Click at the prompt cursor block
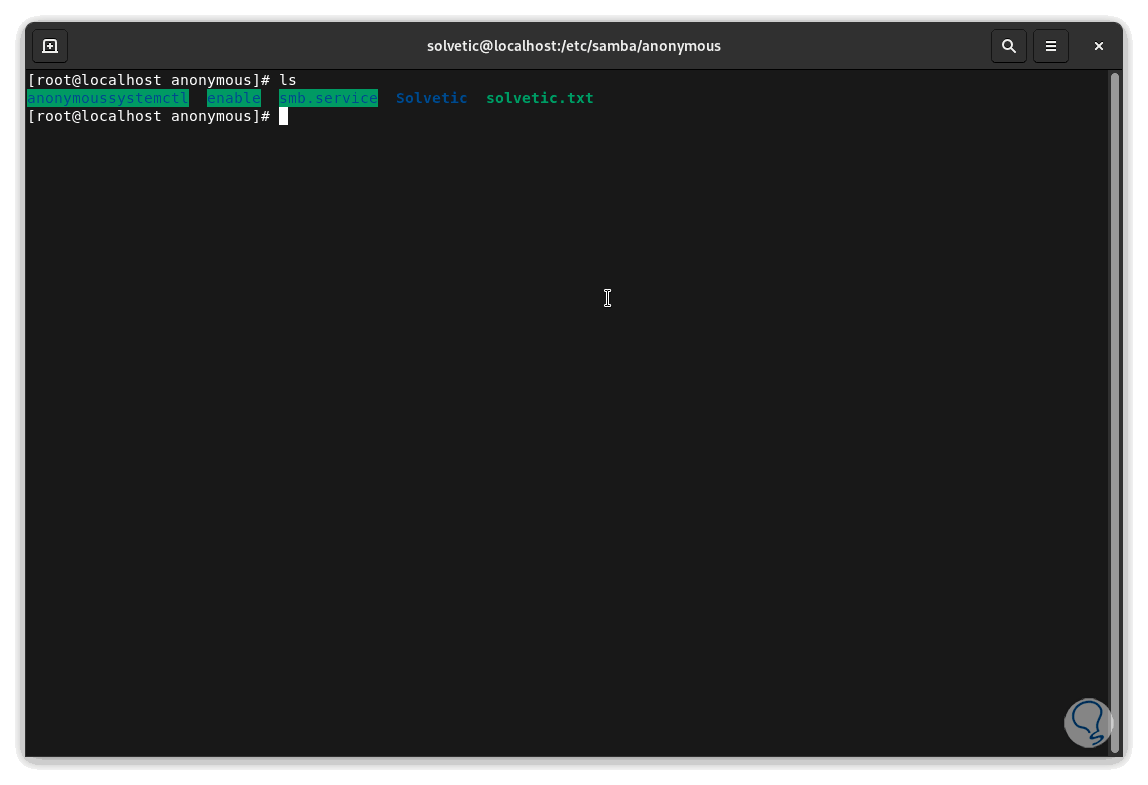The image size is (1148, 785). point(283,116)
